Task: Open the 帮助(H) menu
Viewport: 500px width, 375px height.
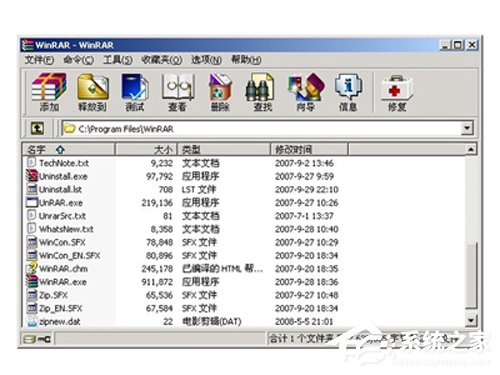Action: click(246, 60)
